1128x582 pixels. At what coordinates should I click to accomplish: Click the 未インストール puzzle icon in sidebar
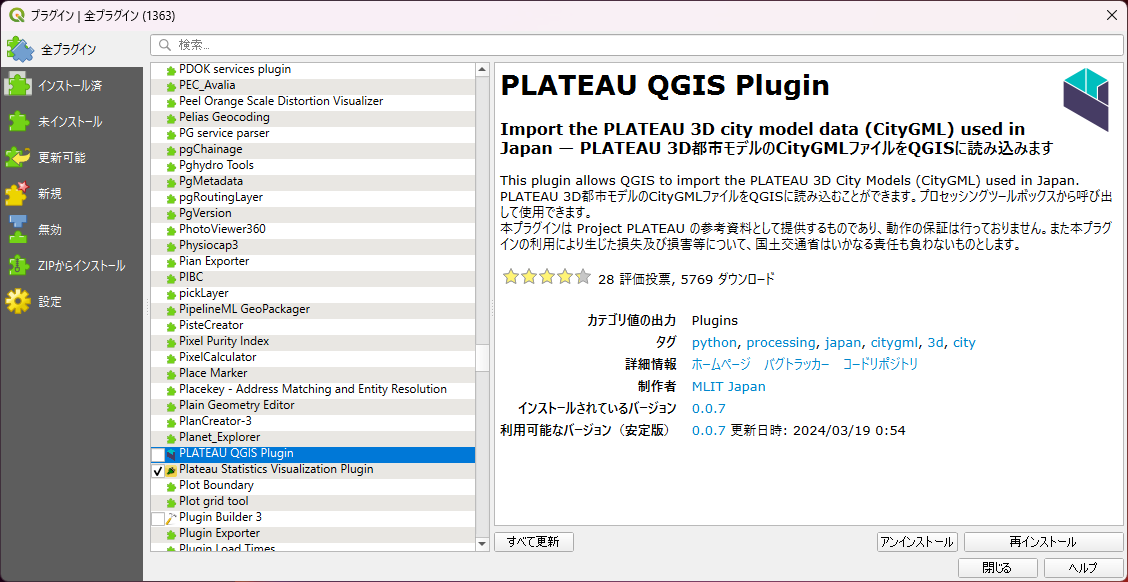pyautogui.click(x=18, y=122)
